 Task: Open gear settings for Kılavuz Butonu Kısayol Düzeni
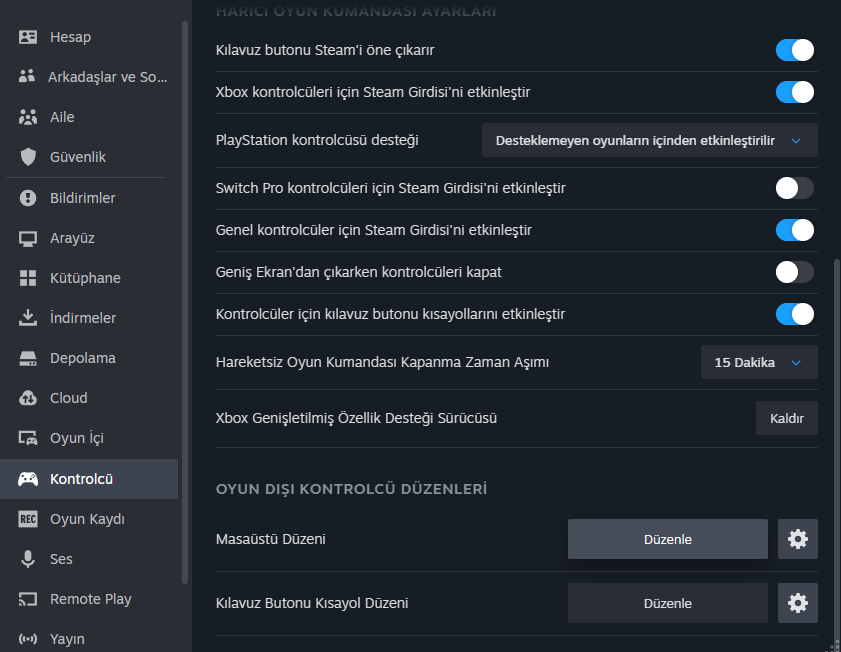click(x=798, y=603)
